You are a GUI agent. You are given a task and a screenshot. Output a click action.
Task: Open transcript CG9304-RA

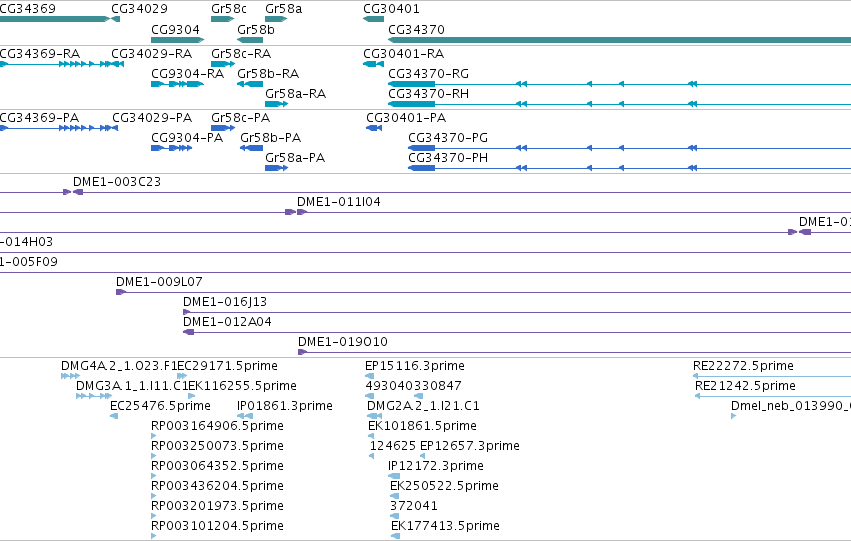[x=177, y=84]
